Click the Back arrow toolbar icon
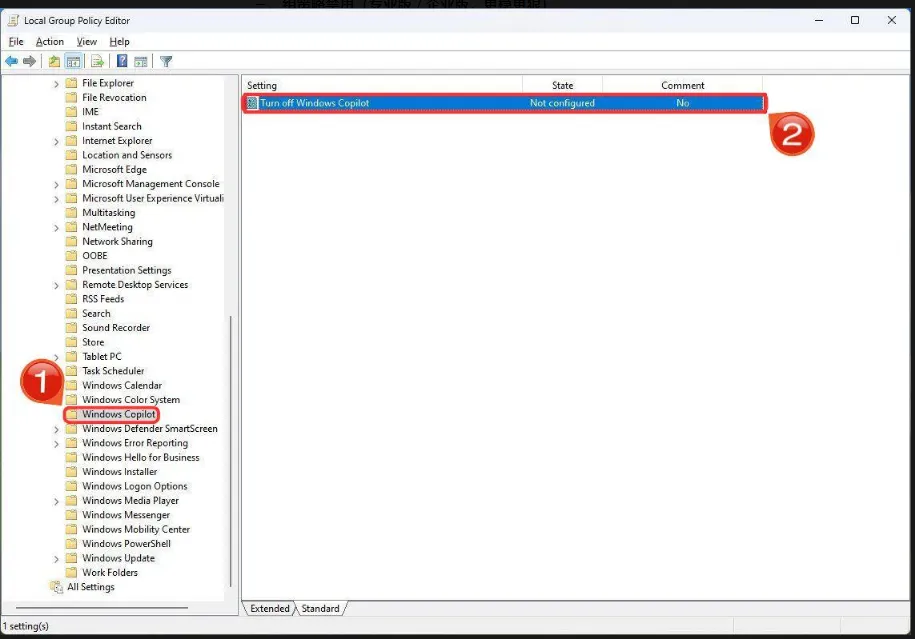The width and height of the screenshot is (915, 639). coord(11,61)
